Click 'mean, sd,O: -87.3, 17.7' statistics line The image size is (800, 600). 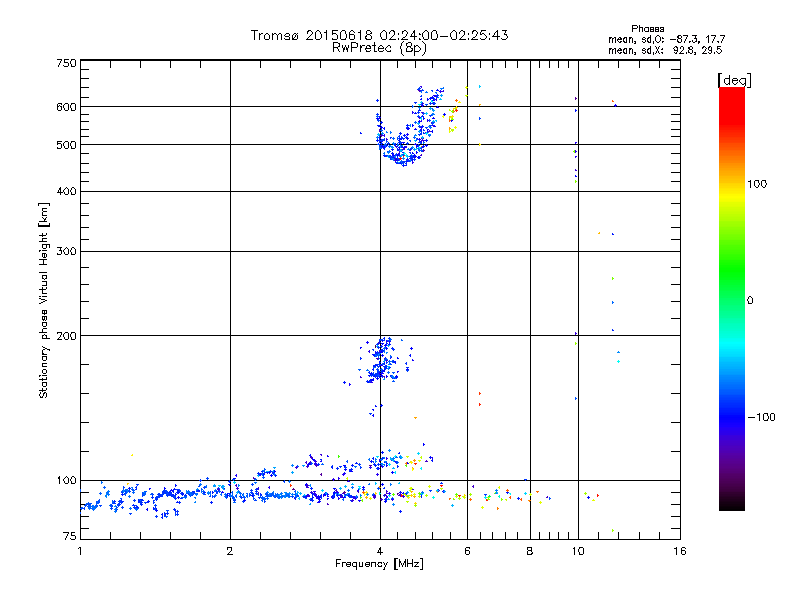point(666,39)
